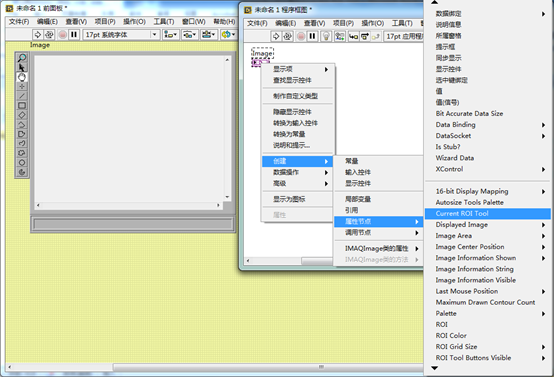
Task: Click the upward scroll arrow above the property list
Action: pos(435,3)
